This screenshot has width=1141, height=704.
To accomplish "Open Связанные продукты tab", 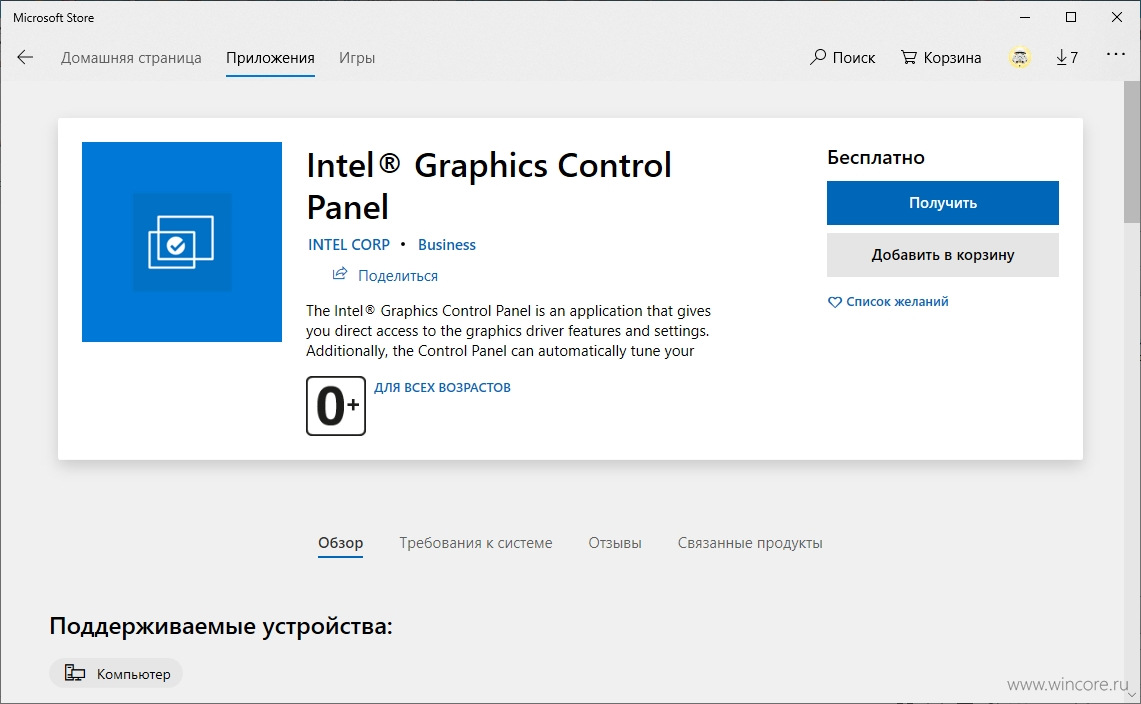I will point(750,543).
